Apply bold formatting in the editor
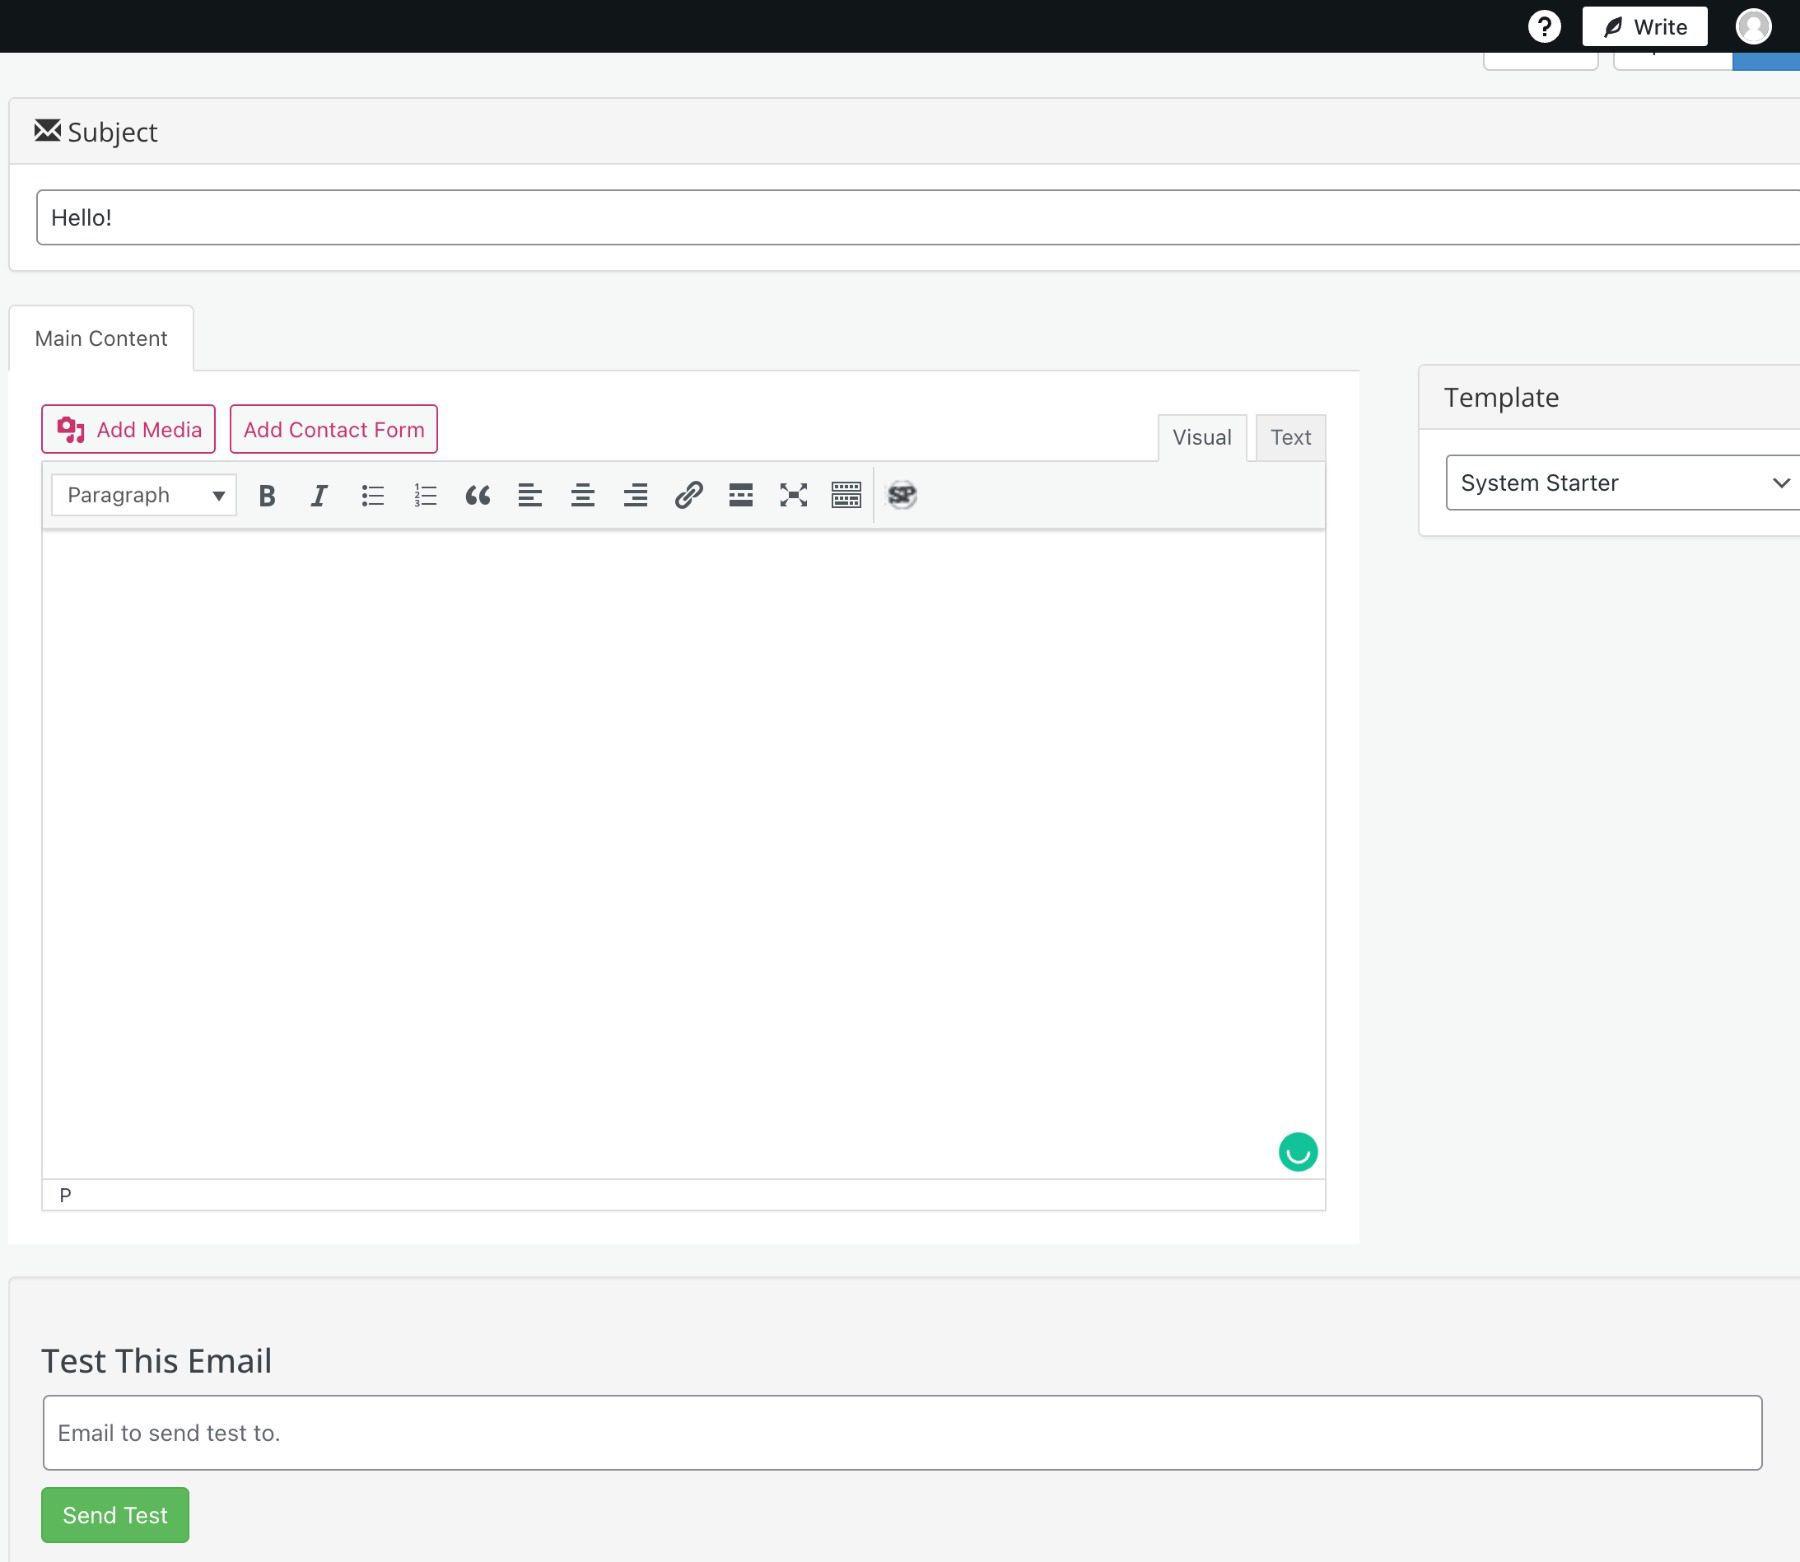Viewport: 1800px width, 1562px height. click(x=266, y=494)
